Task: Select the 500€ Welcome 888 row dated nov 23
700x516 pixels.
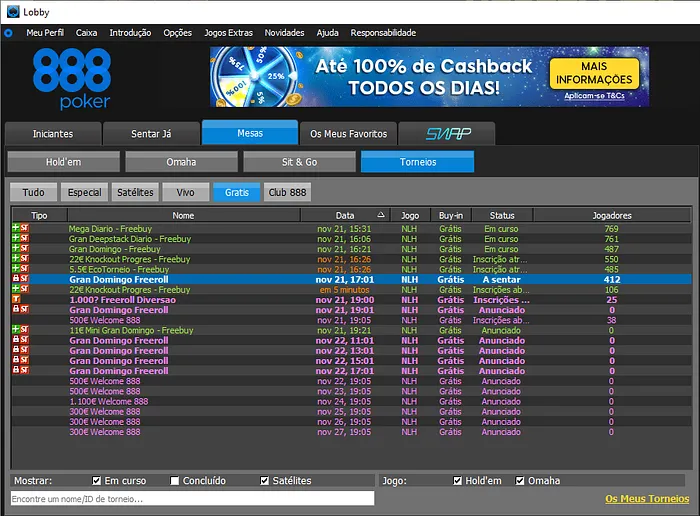Action: point(351,391)
